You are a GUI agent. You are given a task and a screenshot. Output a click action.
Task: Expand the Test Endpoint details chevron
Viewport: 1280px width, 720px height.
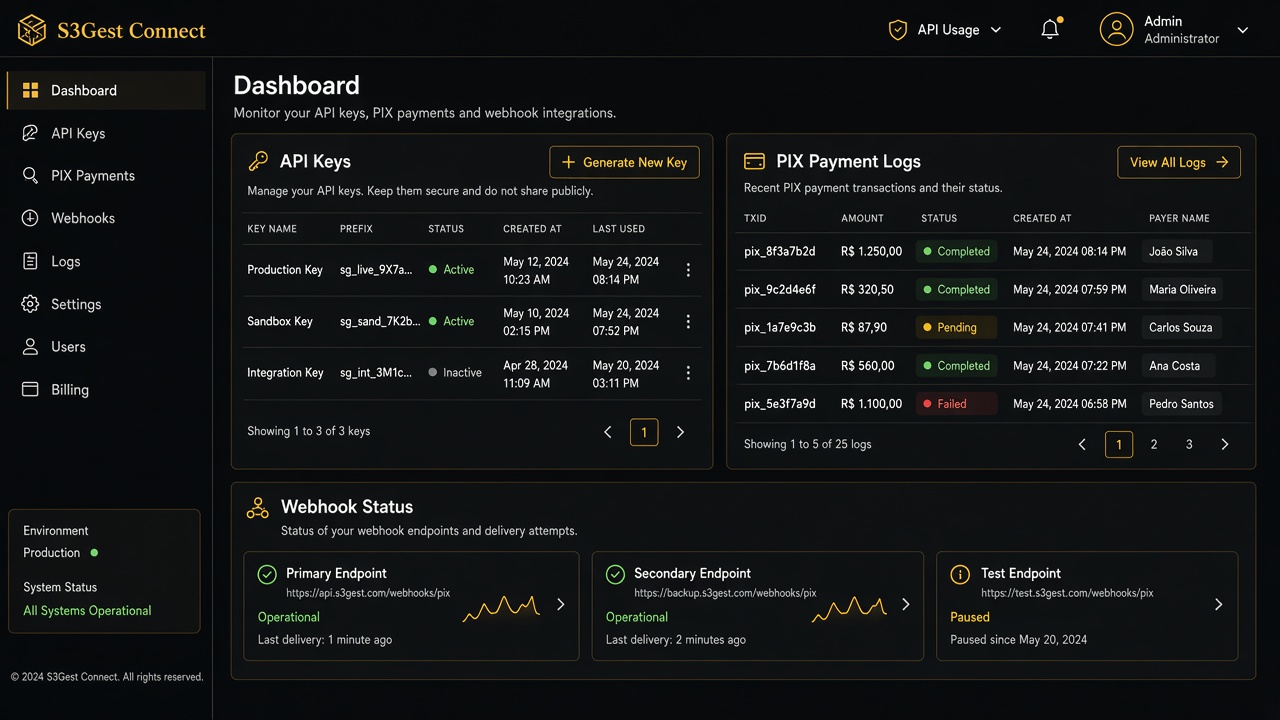point(1219,604)
